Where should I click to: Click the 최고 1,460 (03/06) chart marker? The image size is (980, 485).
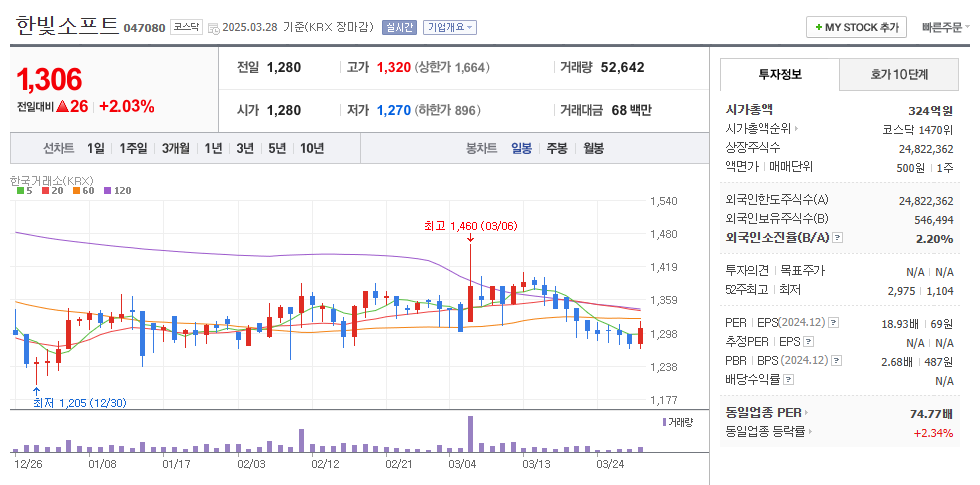click(471, 226)
